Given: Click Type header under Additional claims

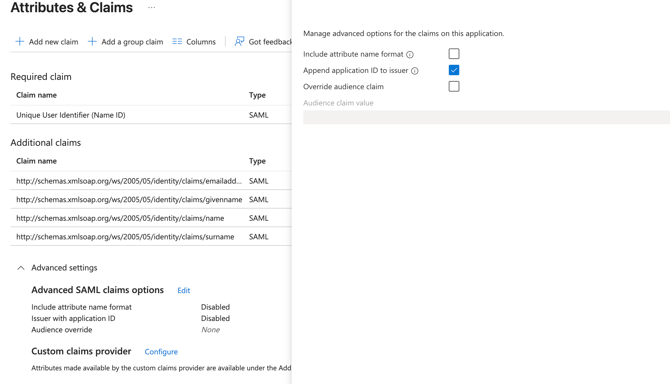Looking at the screenshot, I should coord(257,161).
